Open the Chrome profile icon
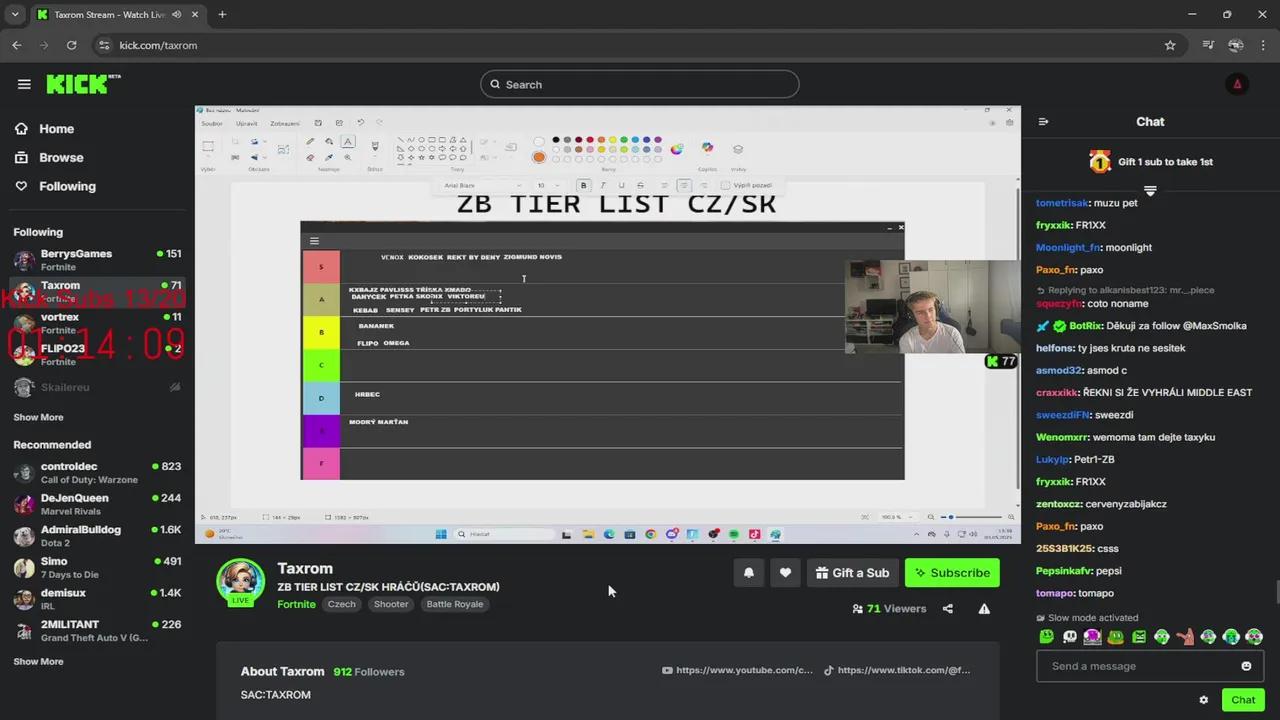This screenshot has width=1280, height=720. [1236, 45]
